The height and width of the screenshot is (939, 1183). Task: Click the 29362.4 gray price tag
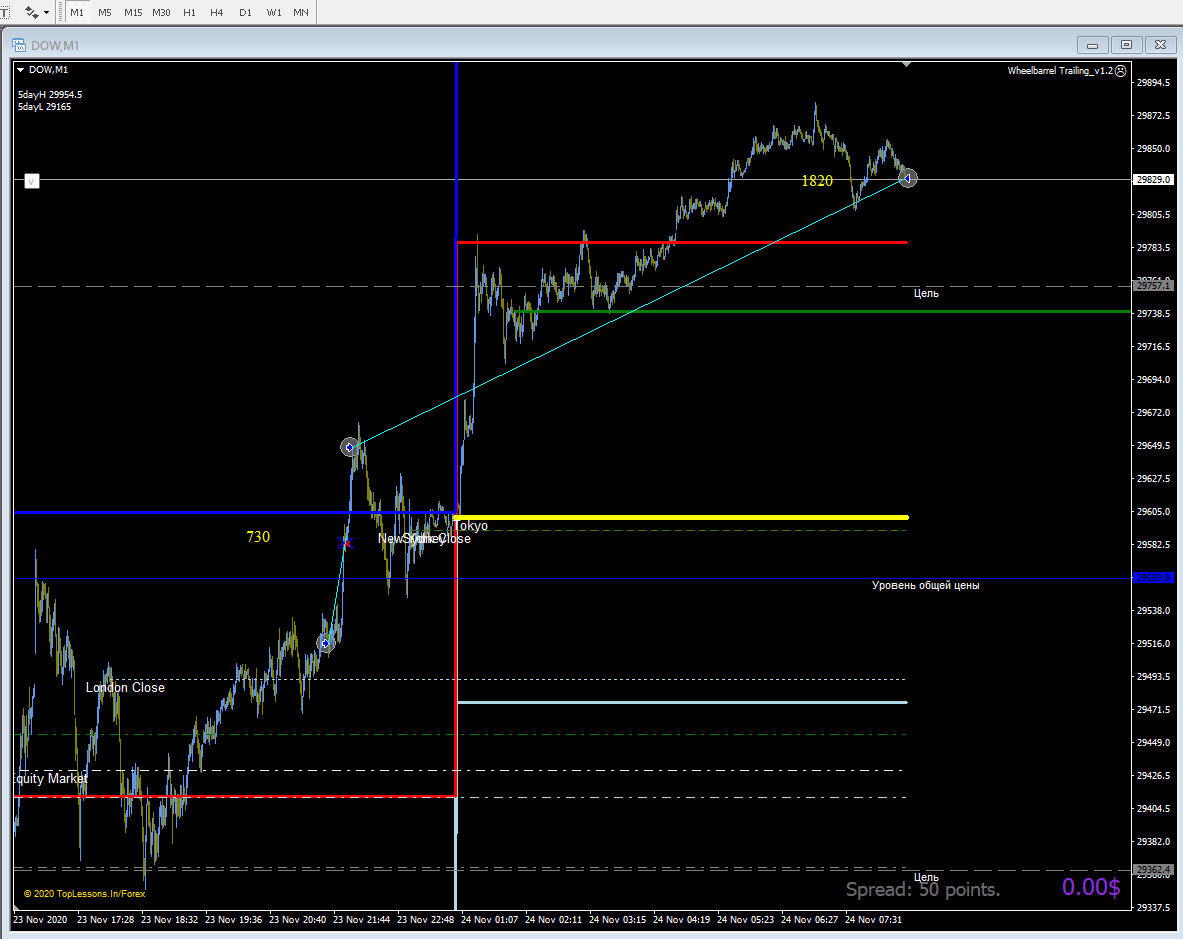(1154, 870)
